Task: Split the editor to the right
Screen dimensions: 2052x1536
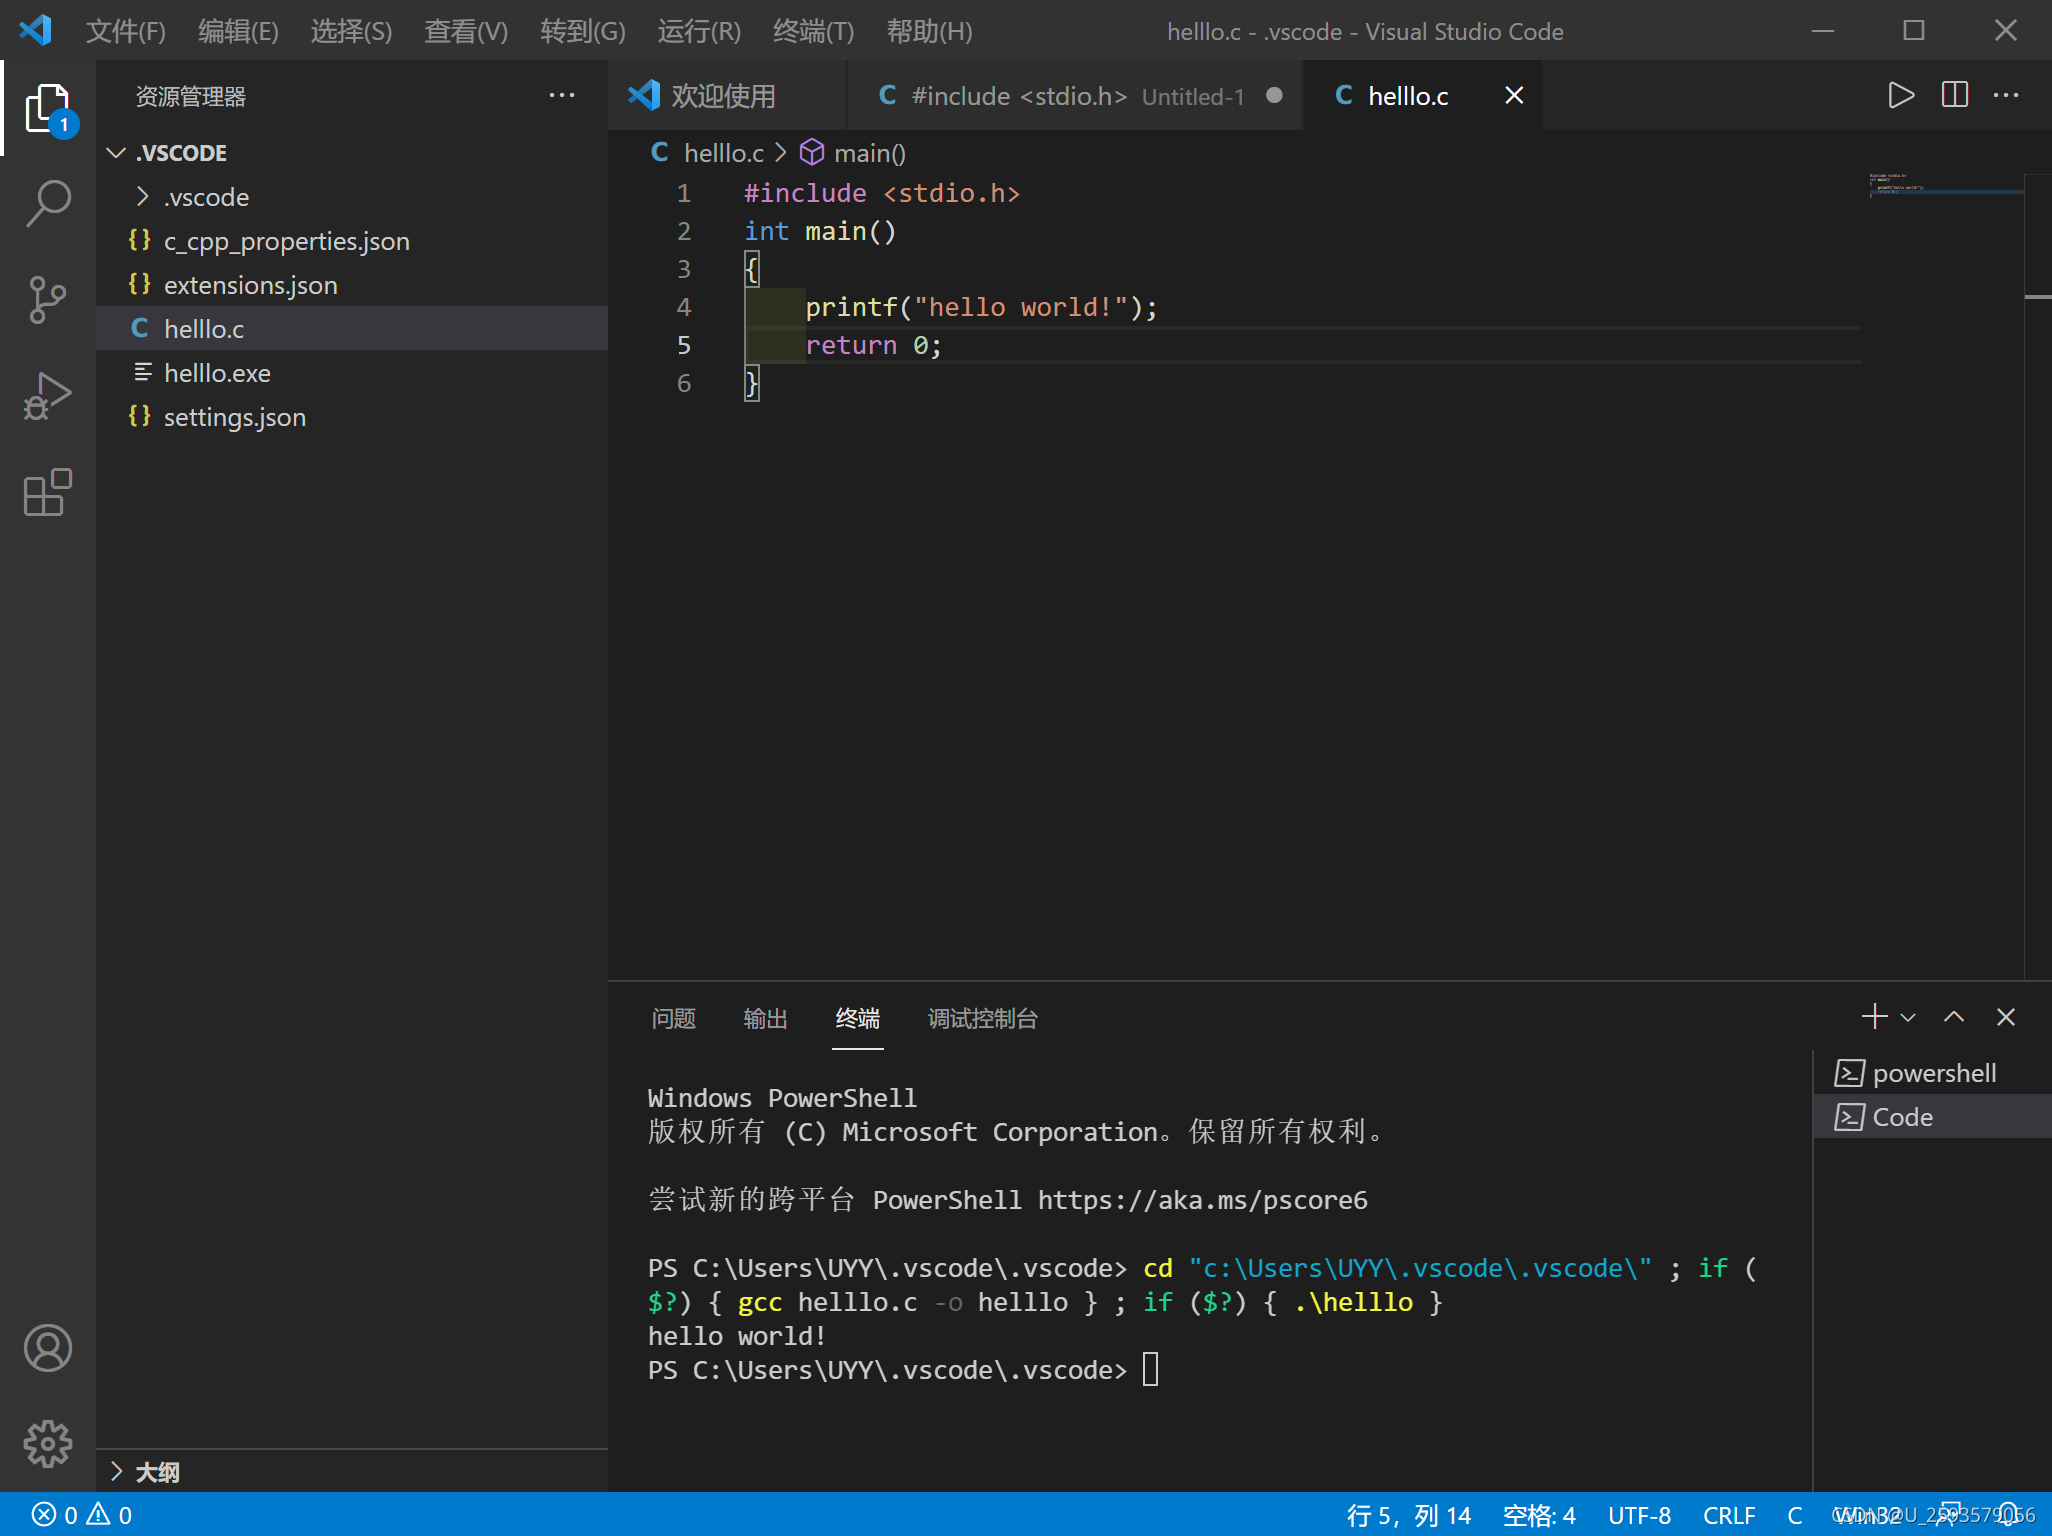Action: point(1955,95)
